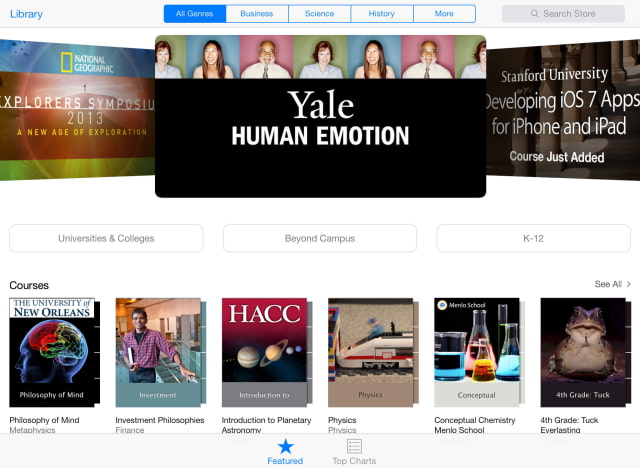Image resolution: width=640 pixels, height=468 pixels.
Task: Switch to the Science genre tab
Action: coord(319,13)
